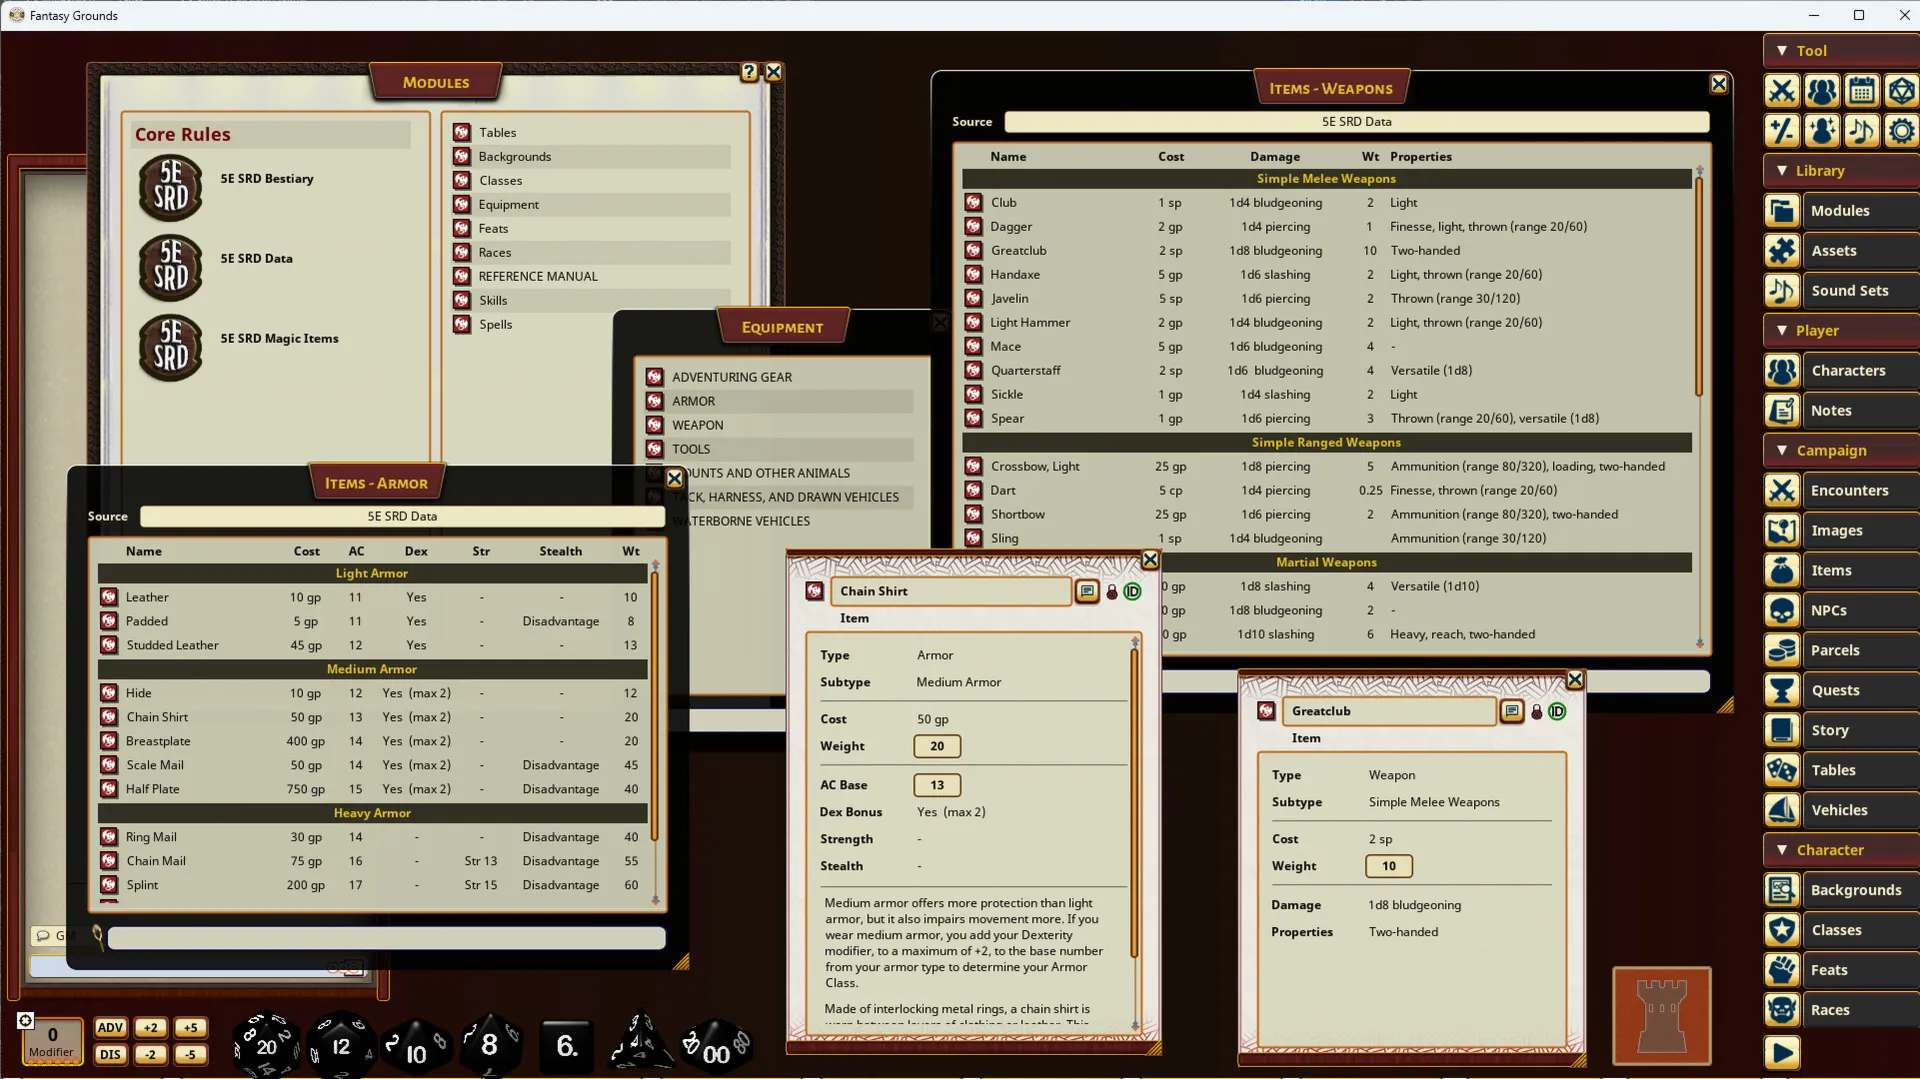The image size is (1920, 1079).
Task: Toggle the -2 modifier button
Action: [150, 1055]
